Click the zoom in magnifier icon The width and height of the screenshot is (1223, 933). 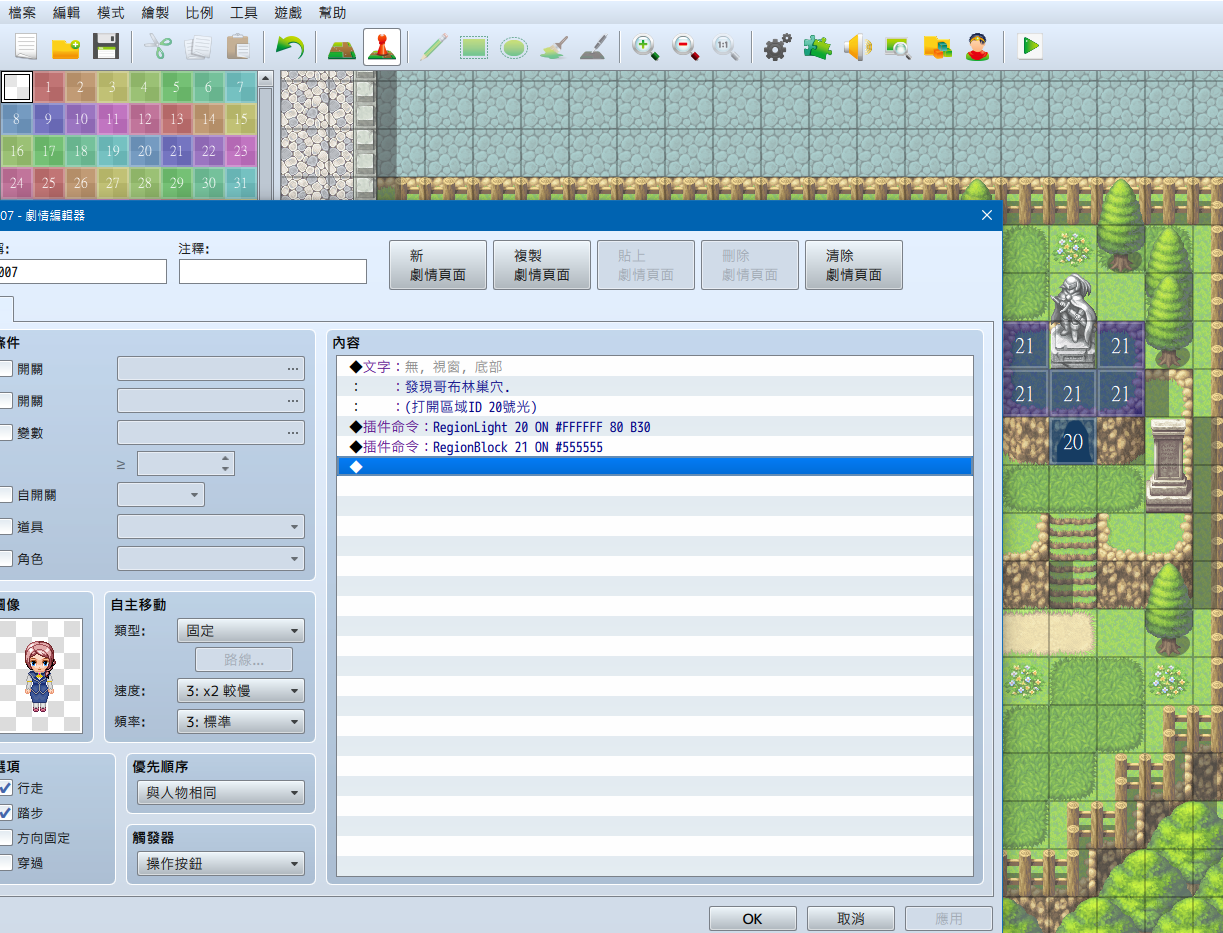coord(646,47)
